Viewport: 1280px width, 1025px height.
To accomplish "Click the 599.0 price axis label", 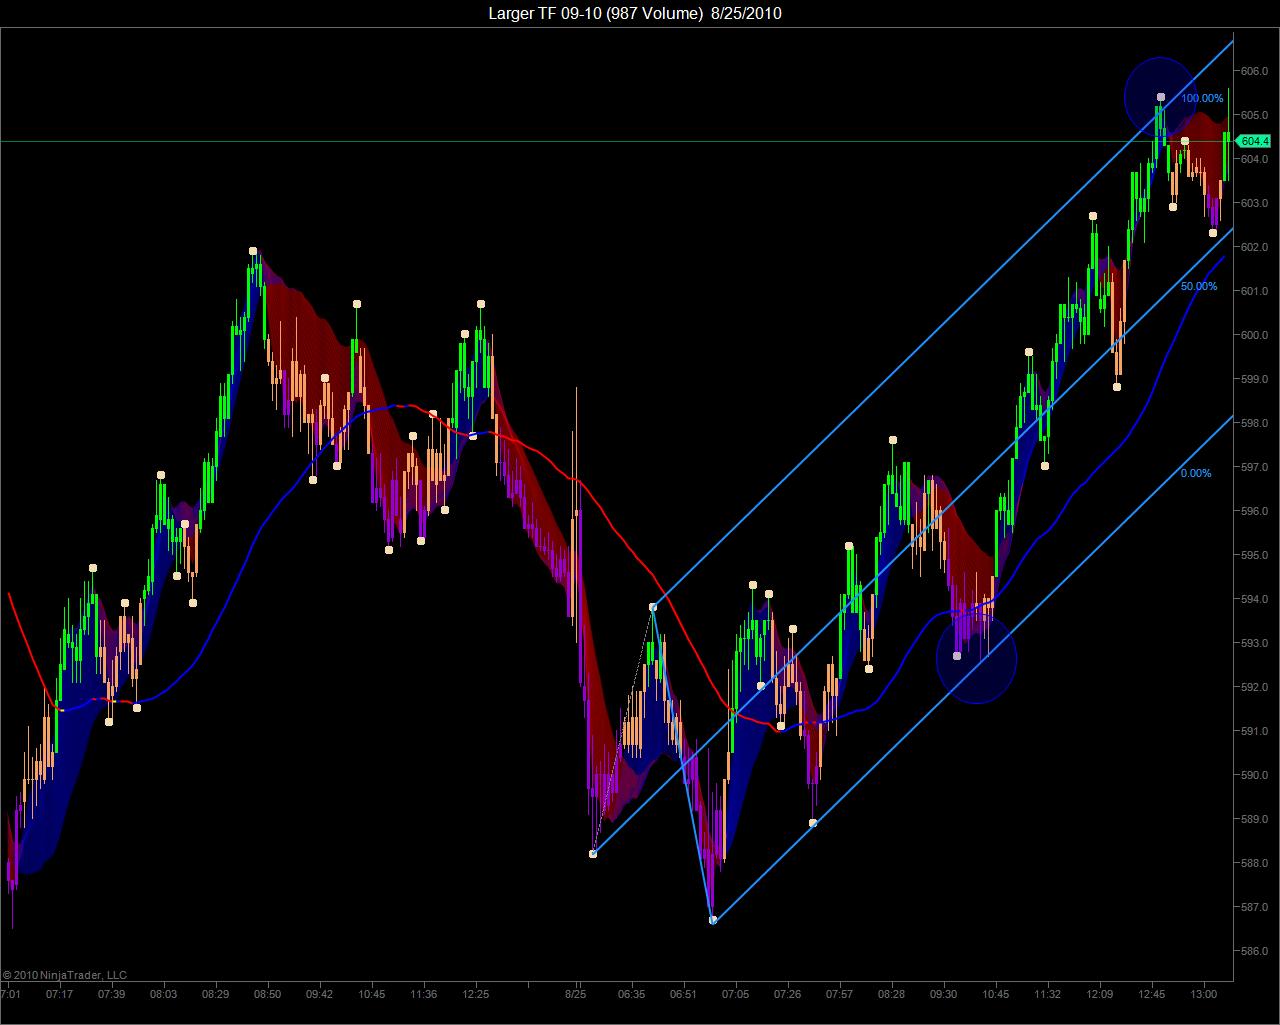I will (x=1254, y=379).
